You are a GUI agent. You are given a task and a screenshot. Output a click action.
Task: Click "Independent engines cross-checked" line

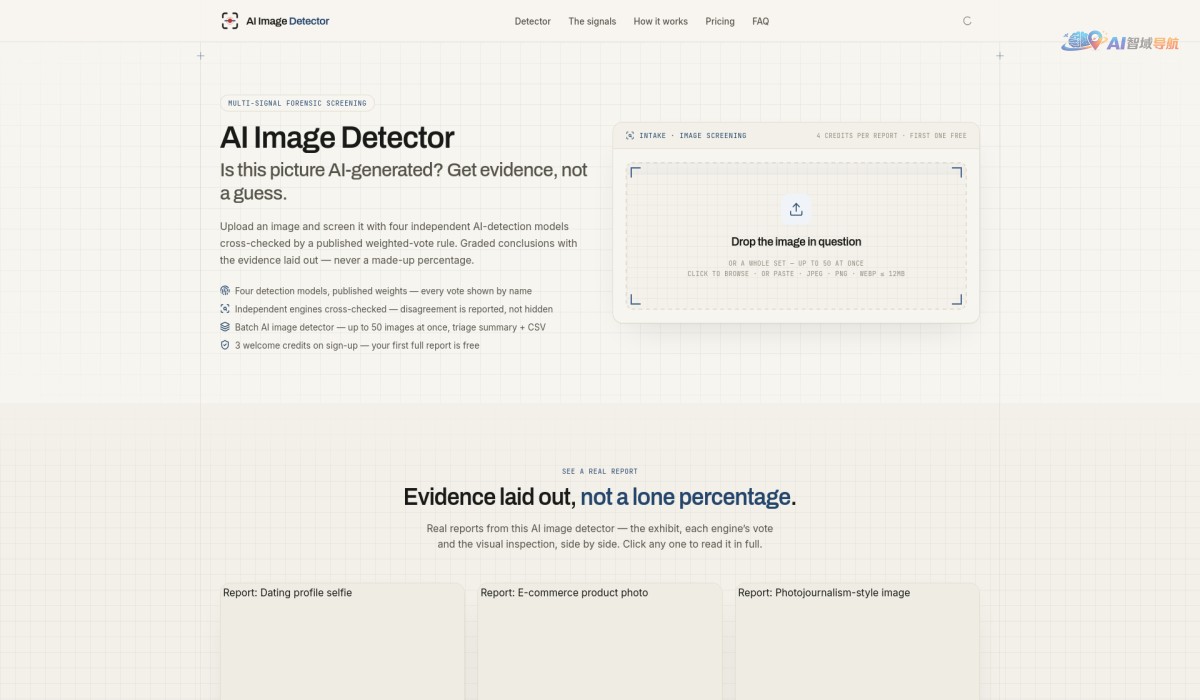[394, 309]
